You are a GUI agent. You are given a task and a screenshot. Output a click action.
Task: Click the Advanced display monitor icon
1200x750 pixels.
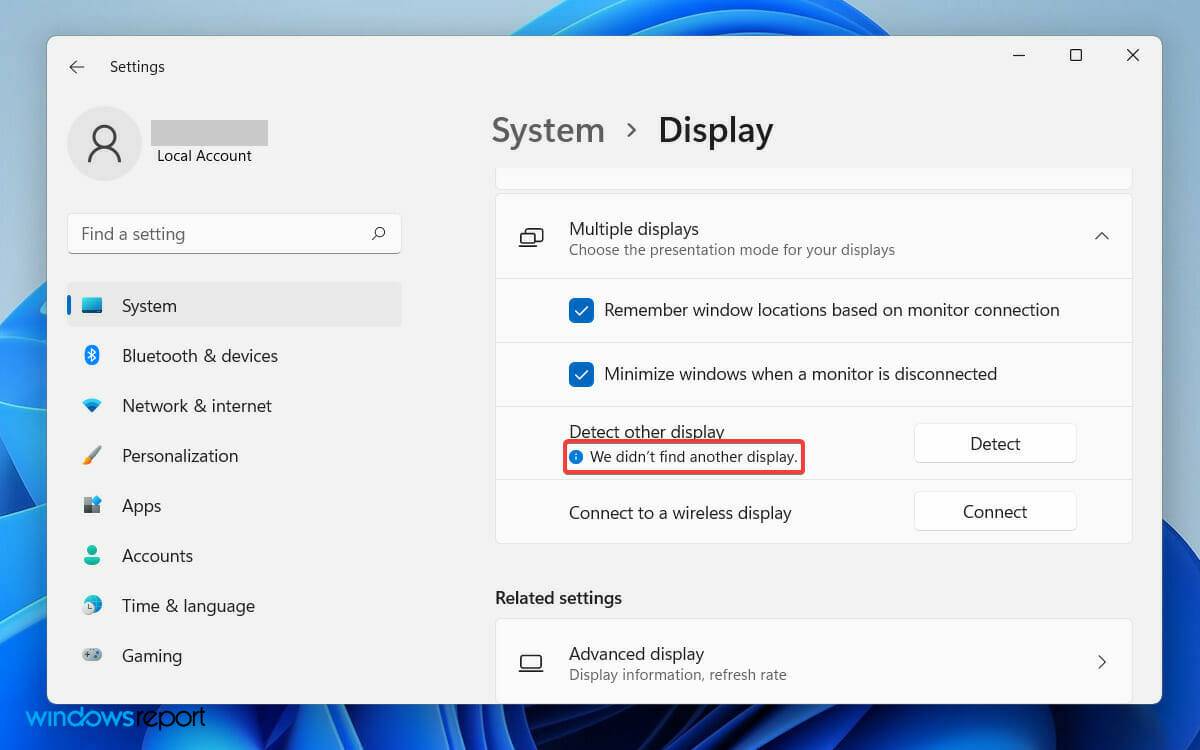pyautogui.click(x=531, y=662)
